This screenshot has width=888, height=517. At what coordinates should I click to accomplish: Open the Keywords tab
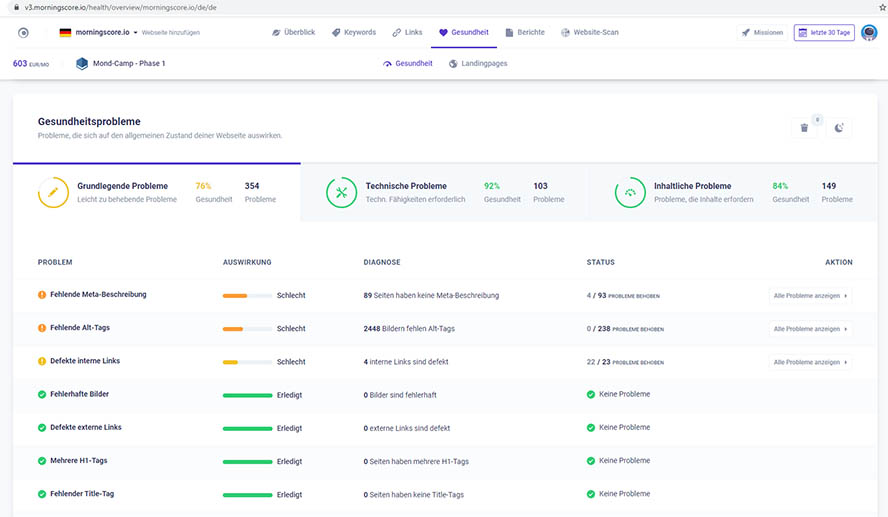(353, 32)
